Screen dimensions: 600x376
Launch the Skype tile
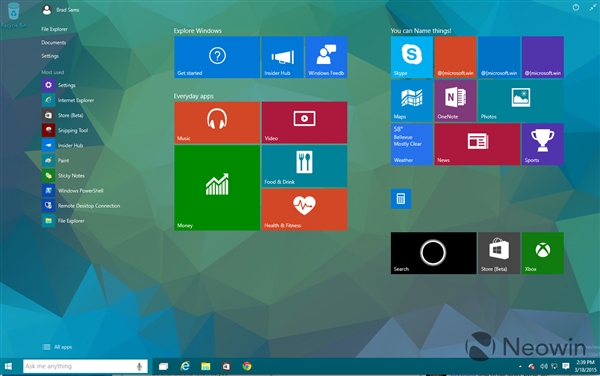click(x=412, y=57)
